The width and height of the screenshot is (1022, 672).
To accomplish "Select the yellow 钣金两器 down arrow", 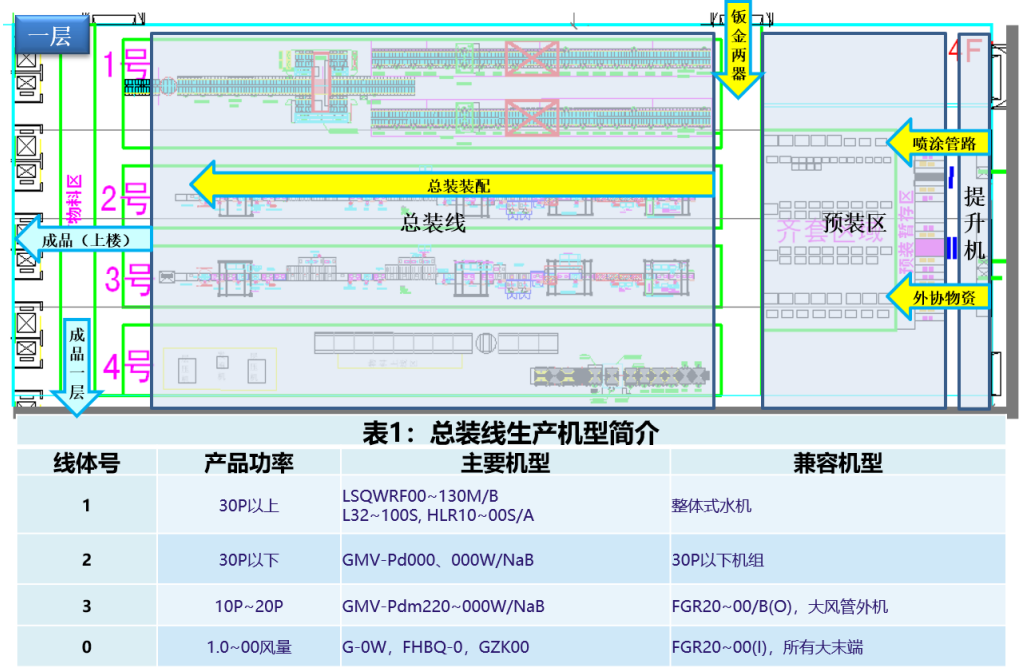I will point(738,49).
